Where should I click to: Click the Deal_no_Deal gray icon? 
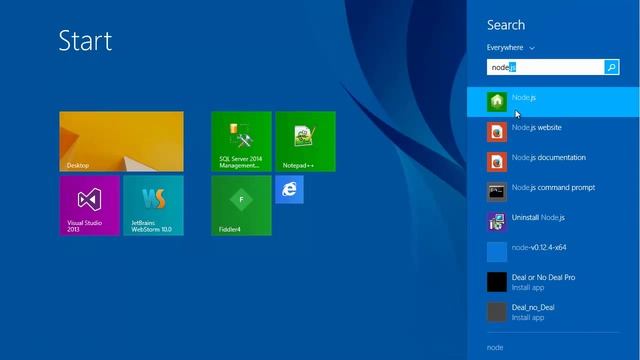click(x=497, y=312)
